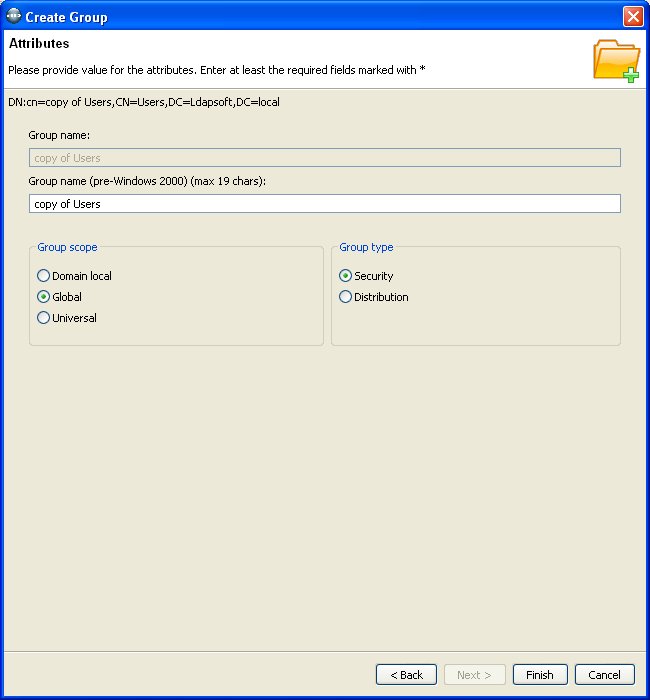Click the DN path text line

click(144, 102)
